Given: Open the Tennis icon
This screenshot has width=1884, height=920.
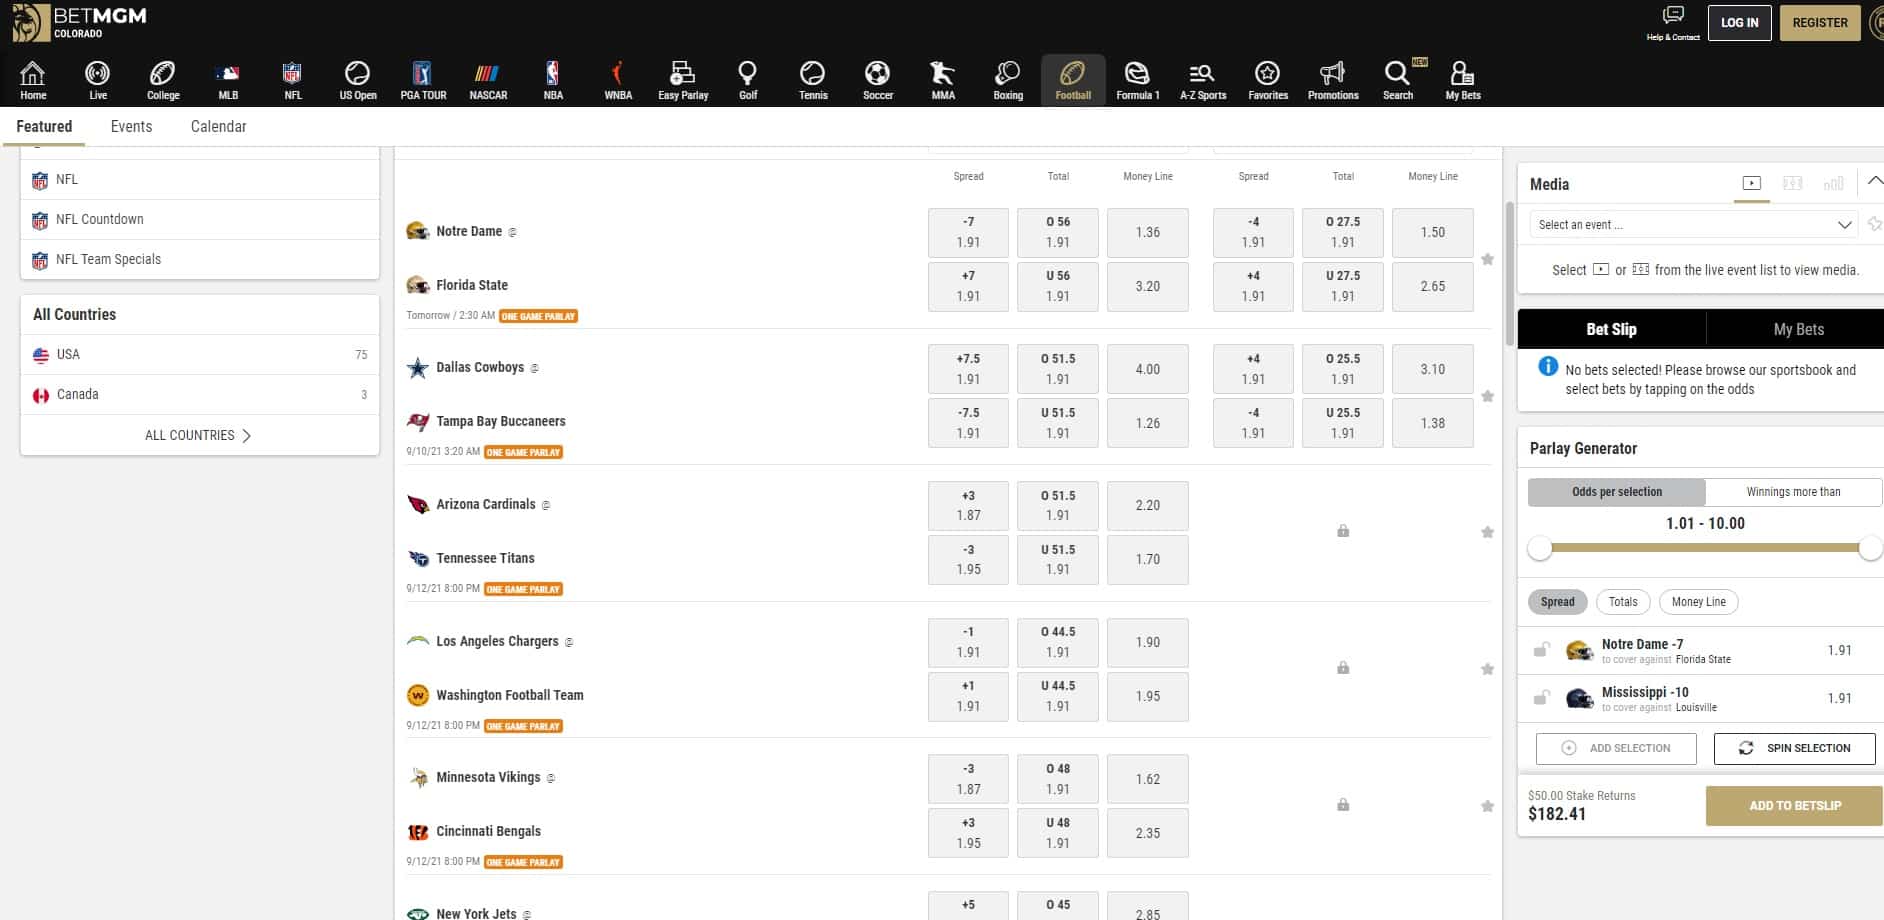Looking at the screenshot, I should coord(813,80).
